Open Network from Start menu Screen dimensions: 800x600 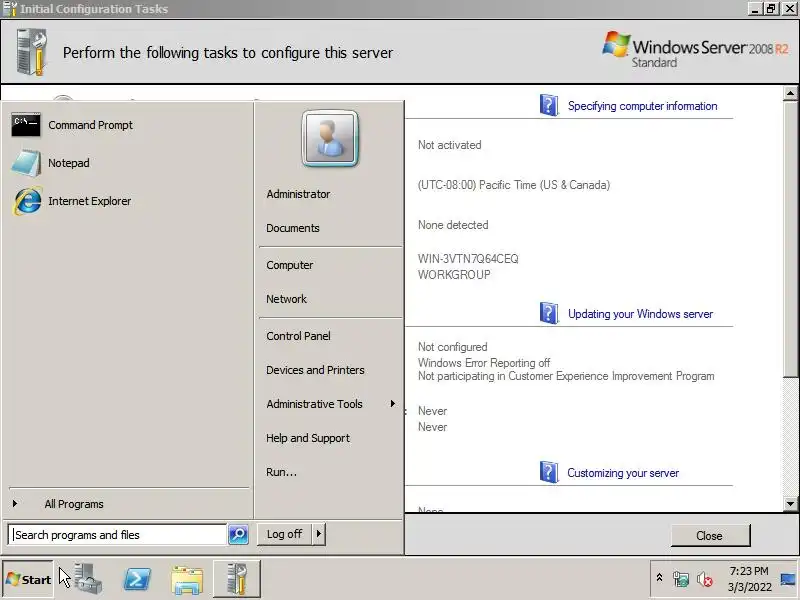(x=286, y=299)
